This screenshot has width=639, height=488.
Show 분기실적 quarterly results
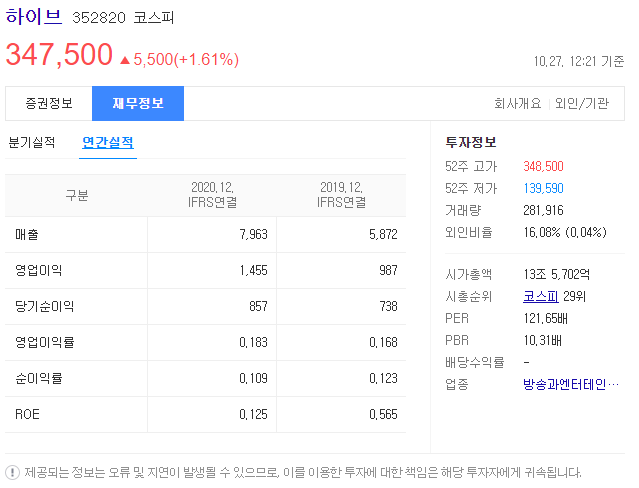click(x=32, y=142)
